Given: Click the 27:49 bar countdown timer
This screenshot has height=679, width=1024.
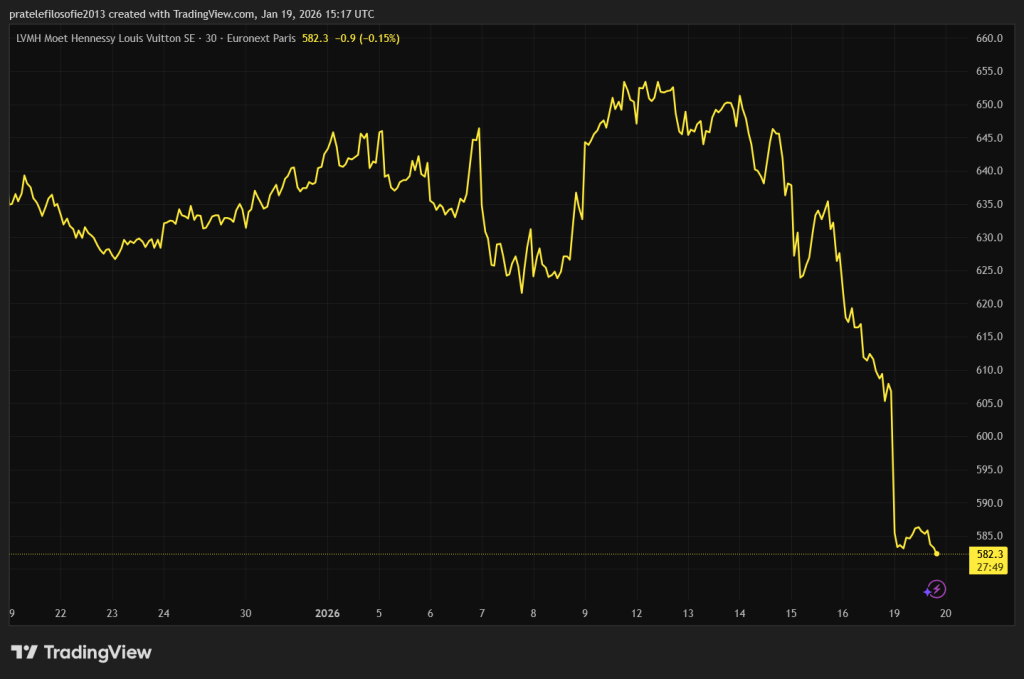Looking at the screenshot, I should (x=989, y=566).
